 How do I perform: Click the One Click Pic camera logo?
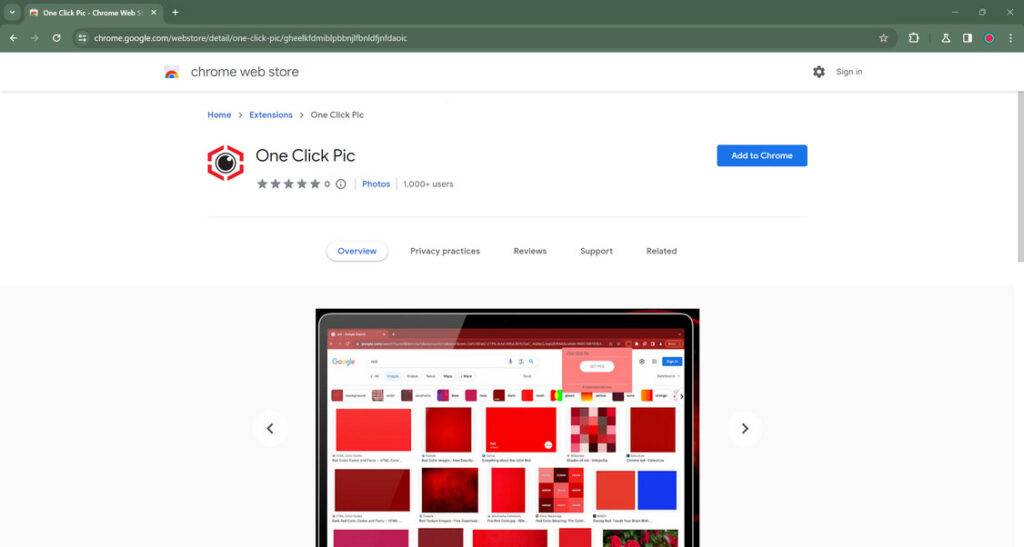pyautogui.click(x=225, y=163)
